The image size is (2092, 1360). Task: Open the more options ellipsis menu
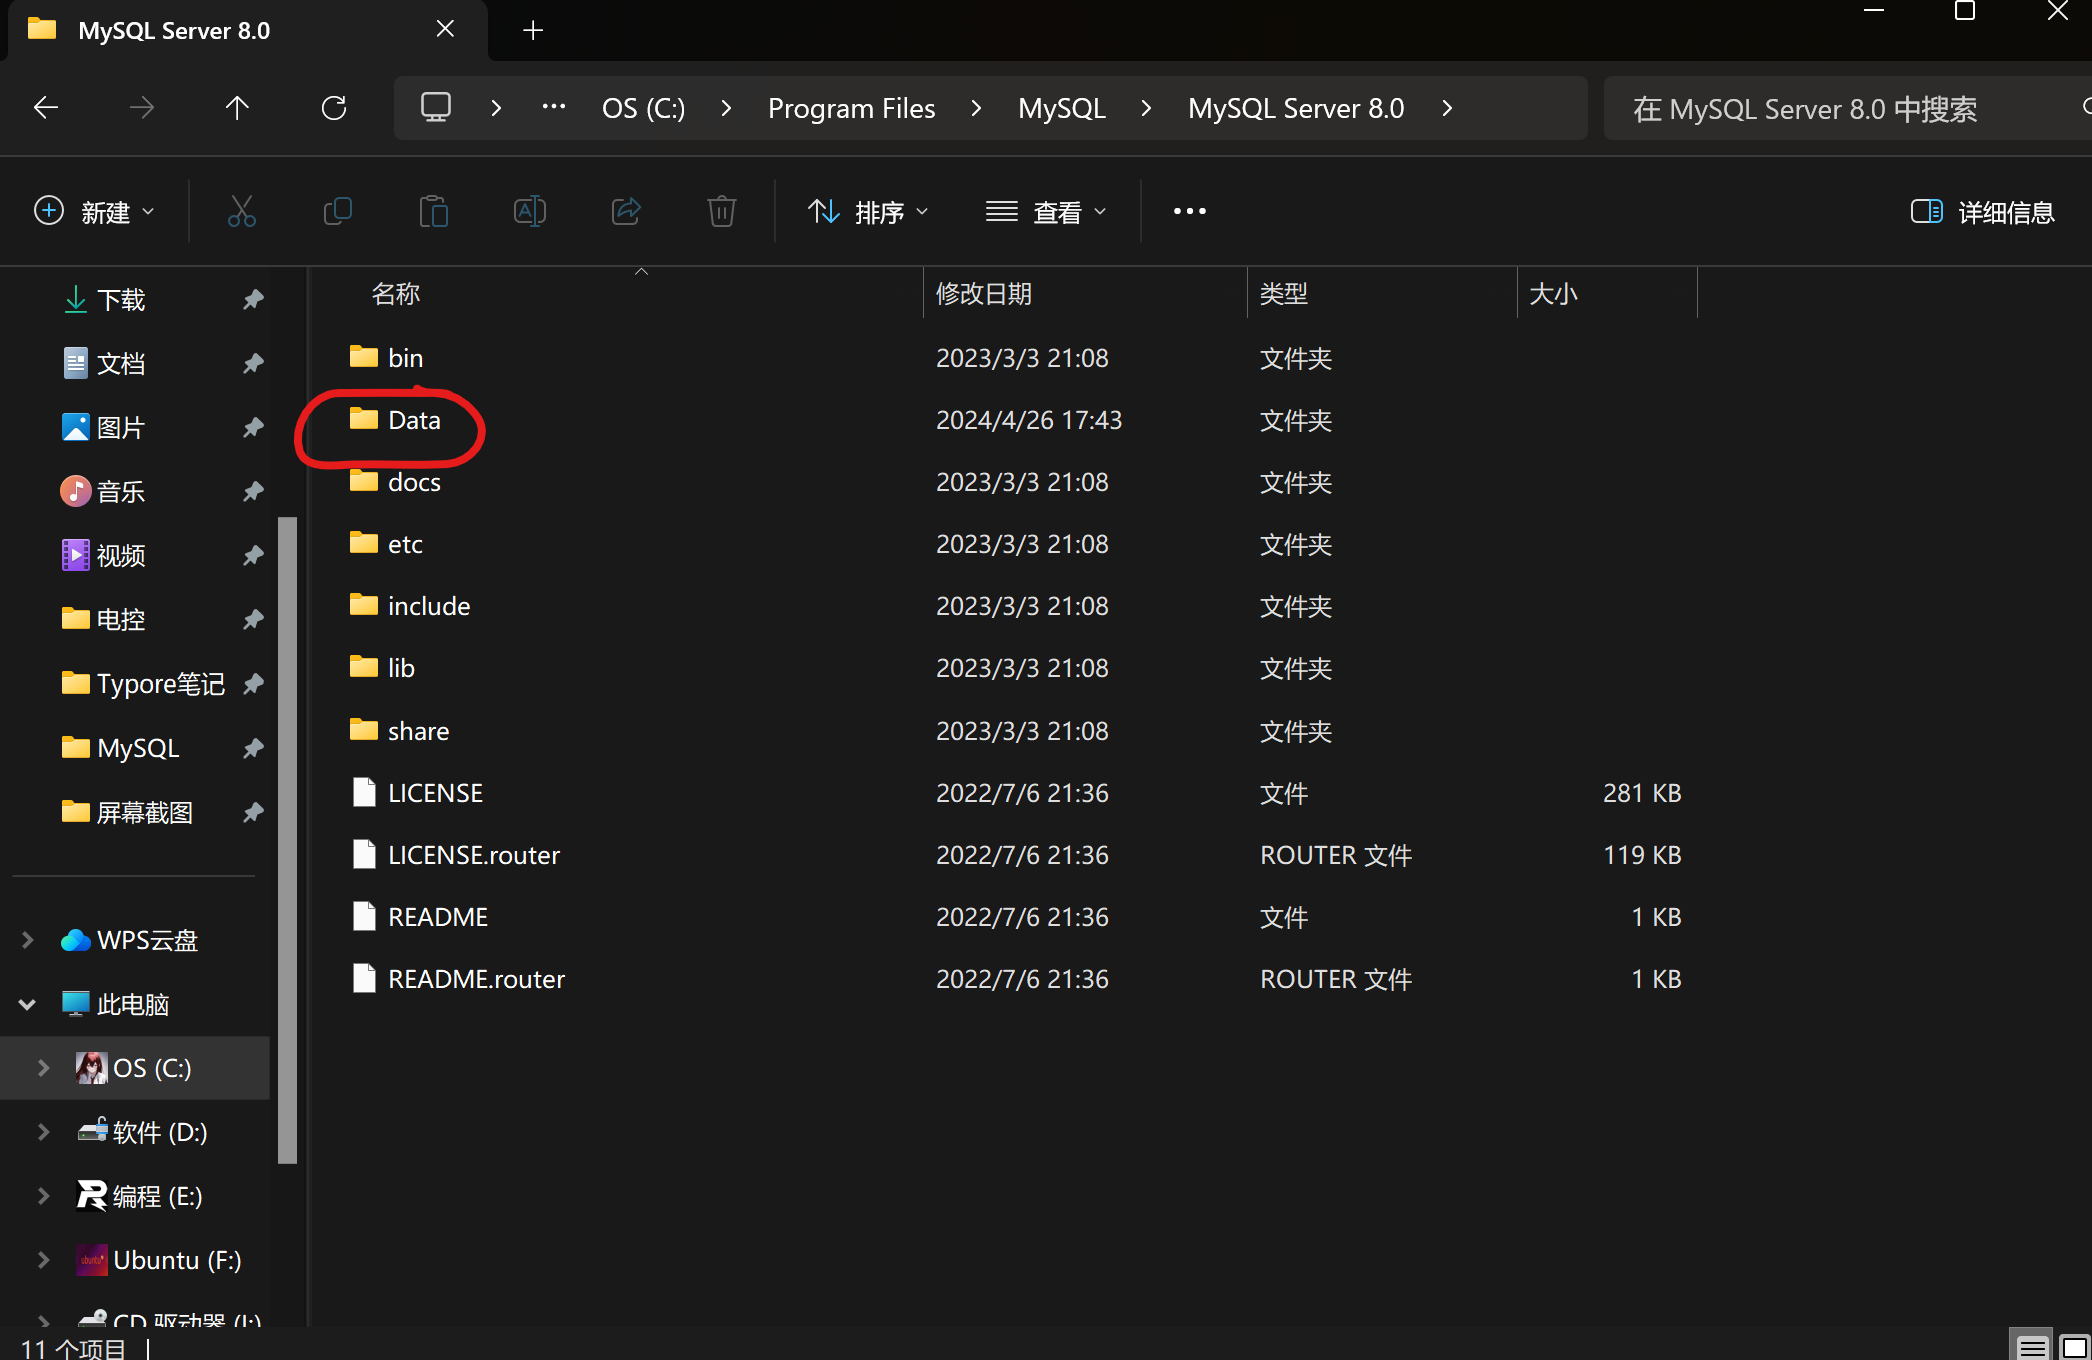click(1189, 211)
